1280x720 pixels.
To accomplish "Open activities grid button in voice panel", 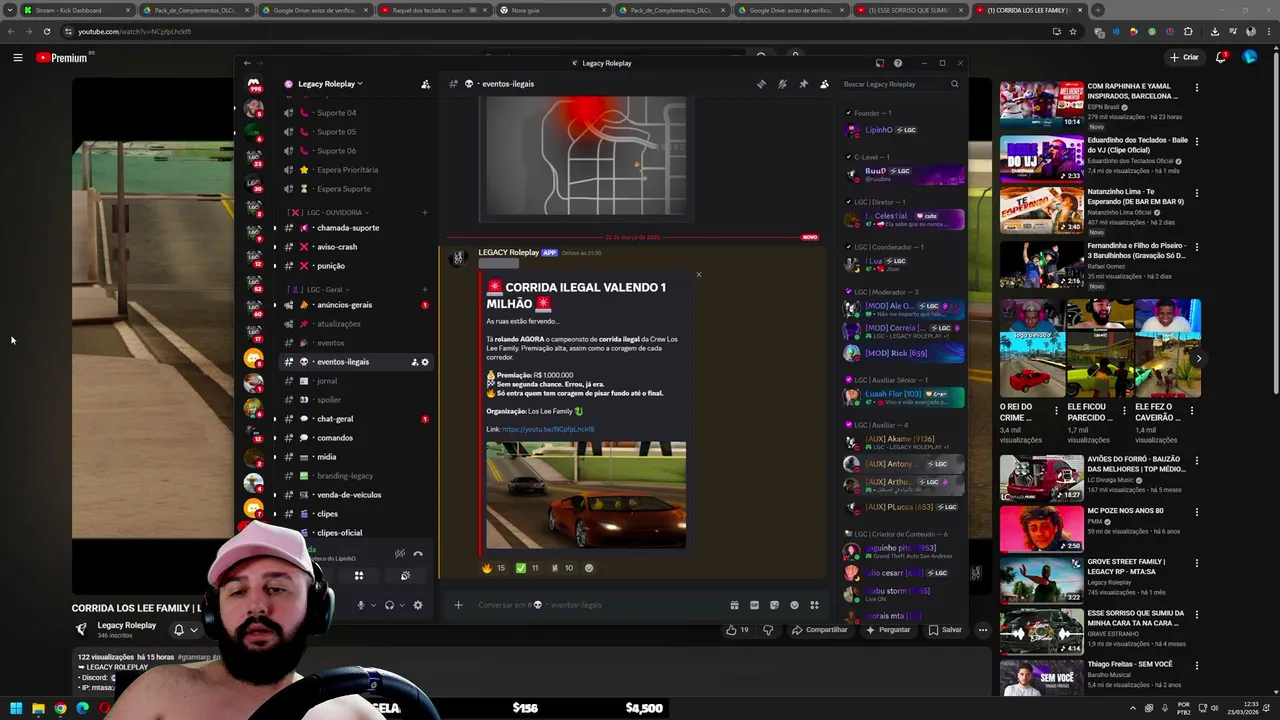I will [x=359, y=576].
